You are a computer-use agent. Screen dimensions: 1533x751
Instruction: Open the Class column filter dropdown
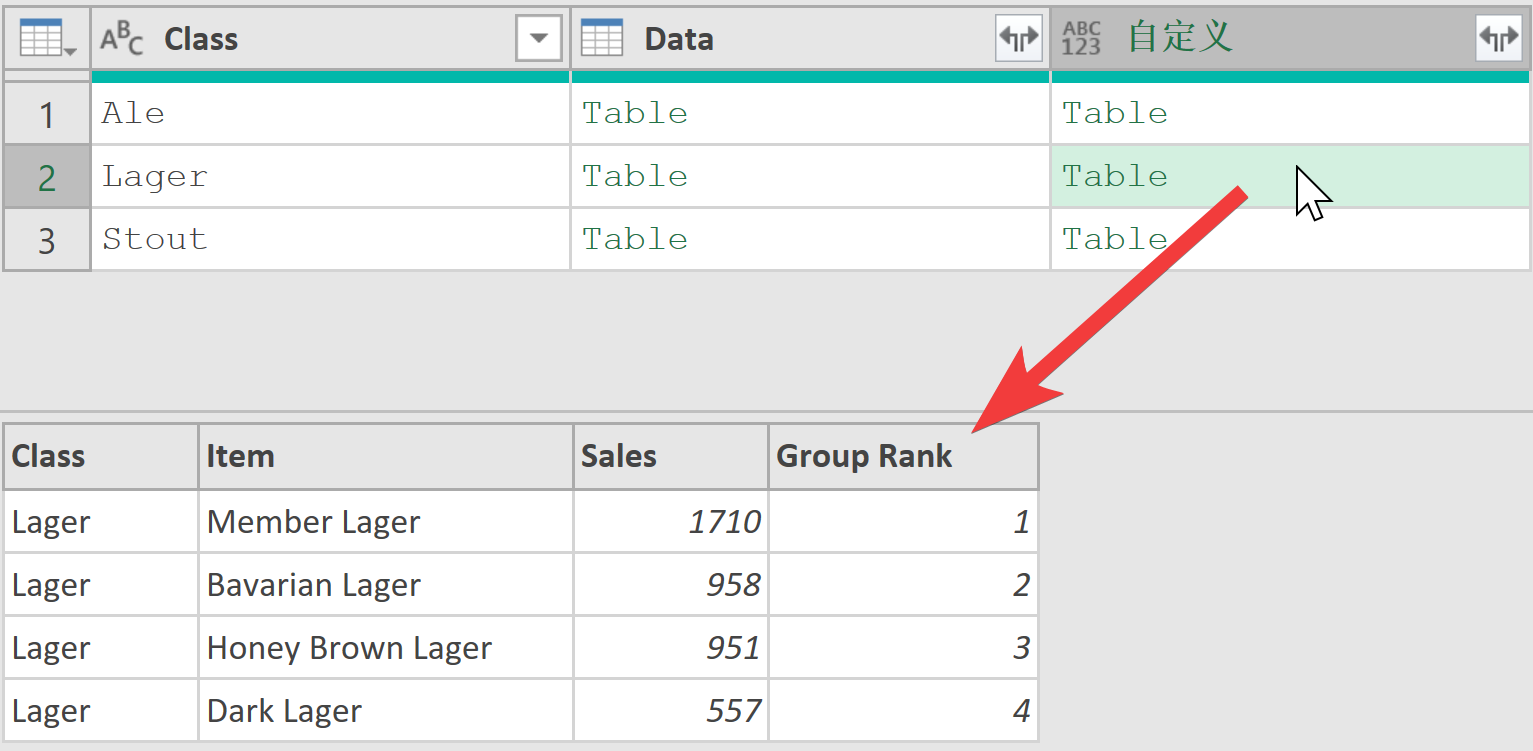(x=539, y=39)
